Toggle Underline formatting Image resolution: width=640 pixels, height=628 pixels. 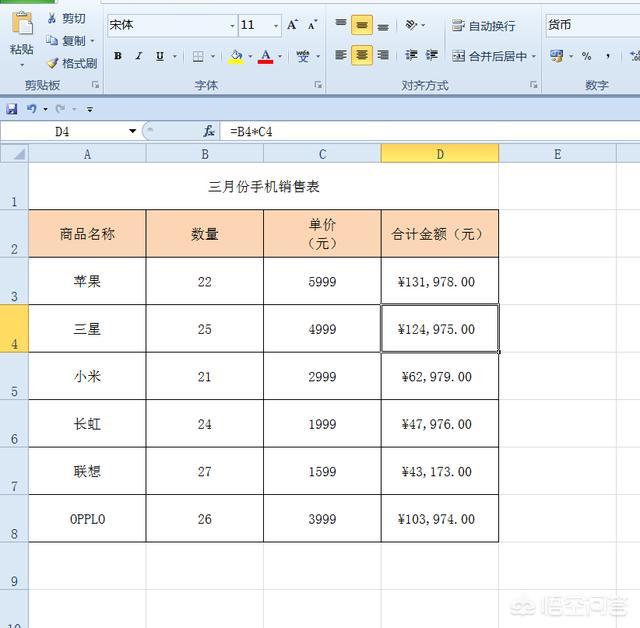click(160, 56)
